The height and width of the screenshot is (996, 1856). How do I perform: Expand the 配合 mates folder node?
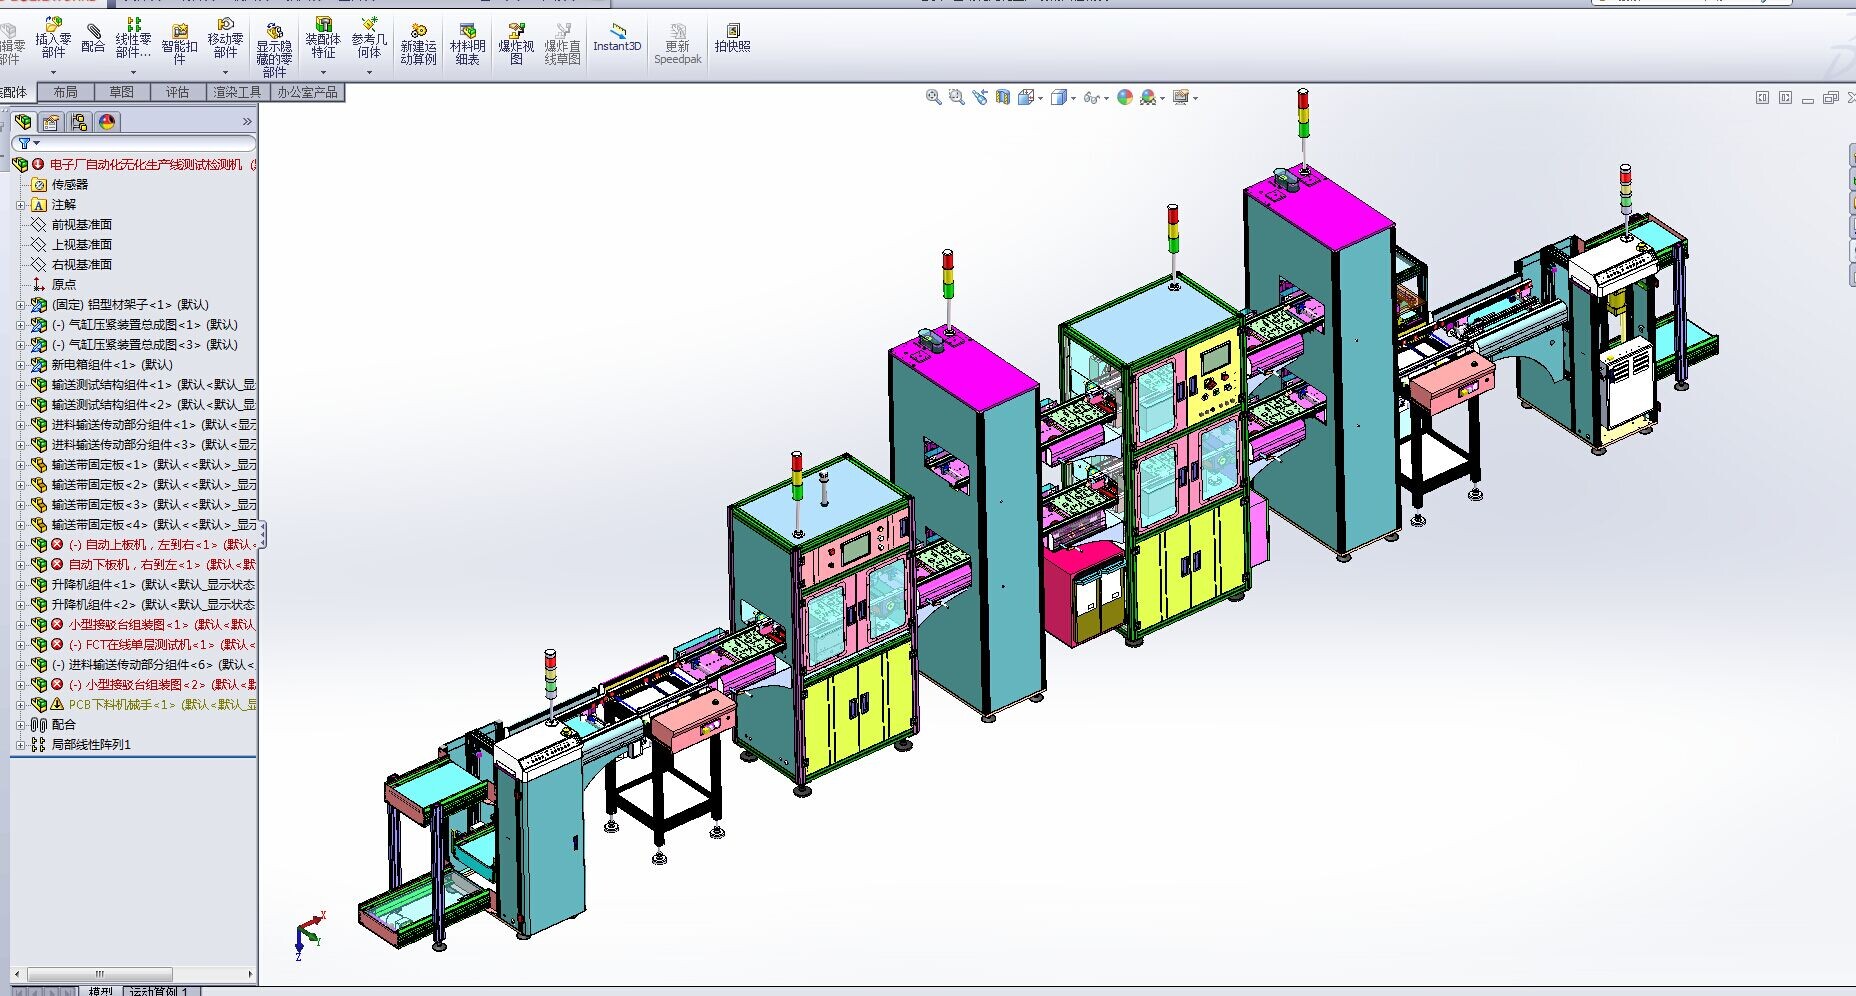21,725
